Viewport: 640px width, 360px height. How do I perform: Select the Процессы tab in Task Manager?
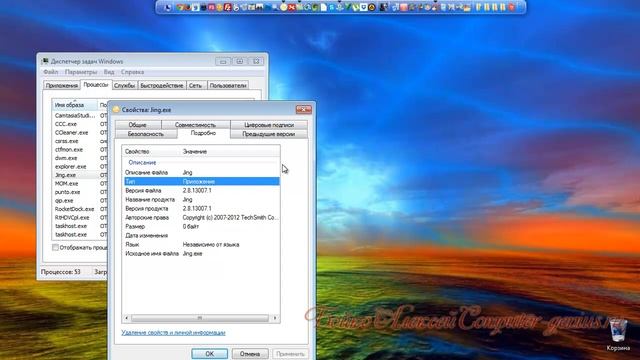[x=96, y=84]
